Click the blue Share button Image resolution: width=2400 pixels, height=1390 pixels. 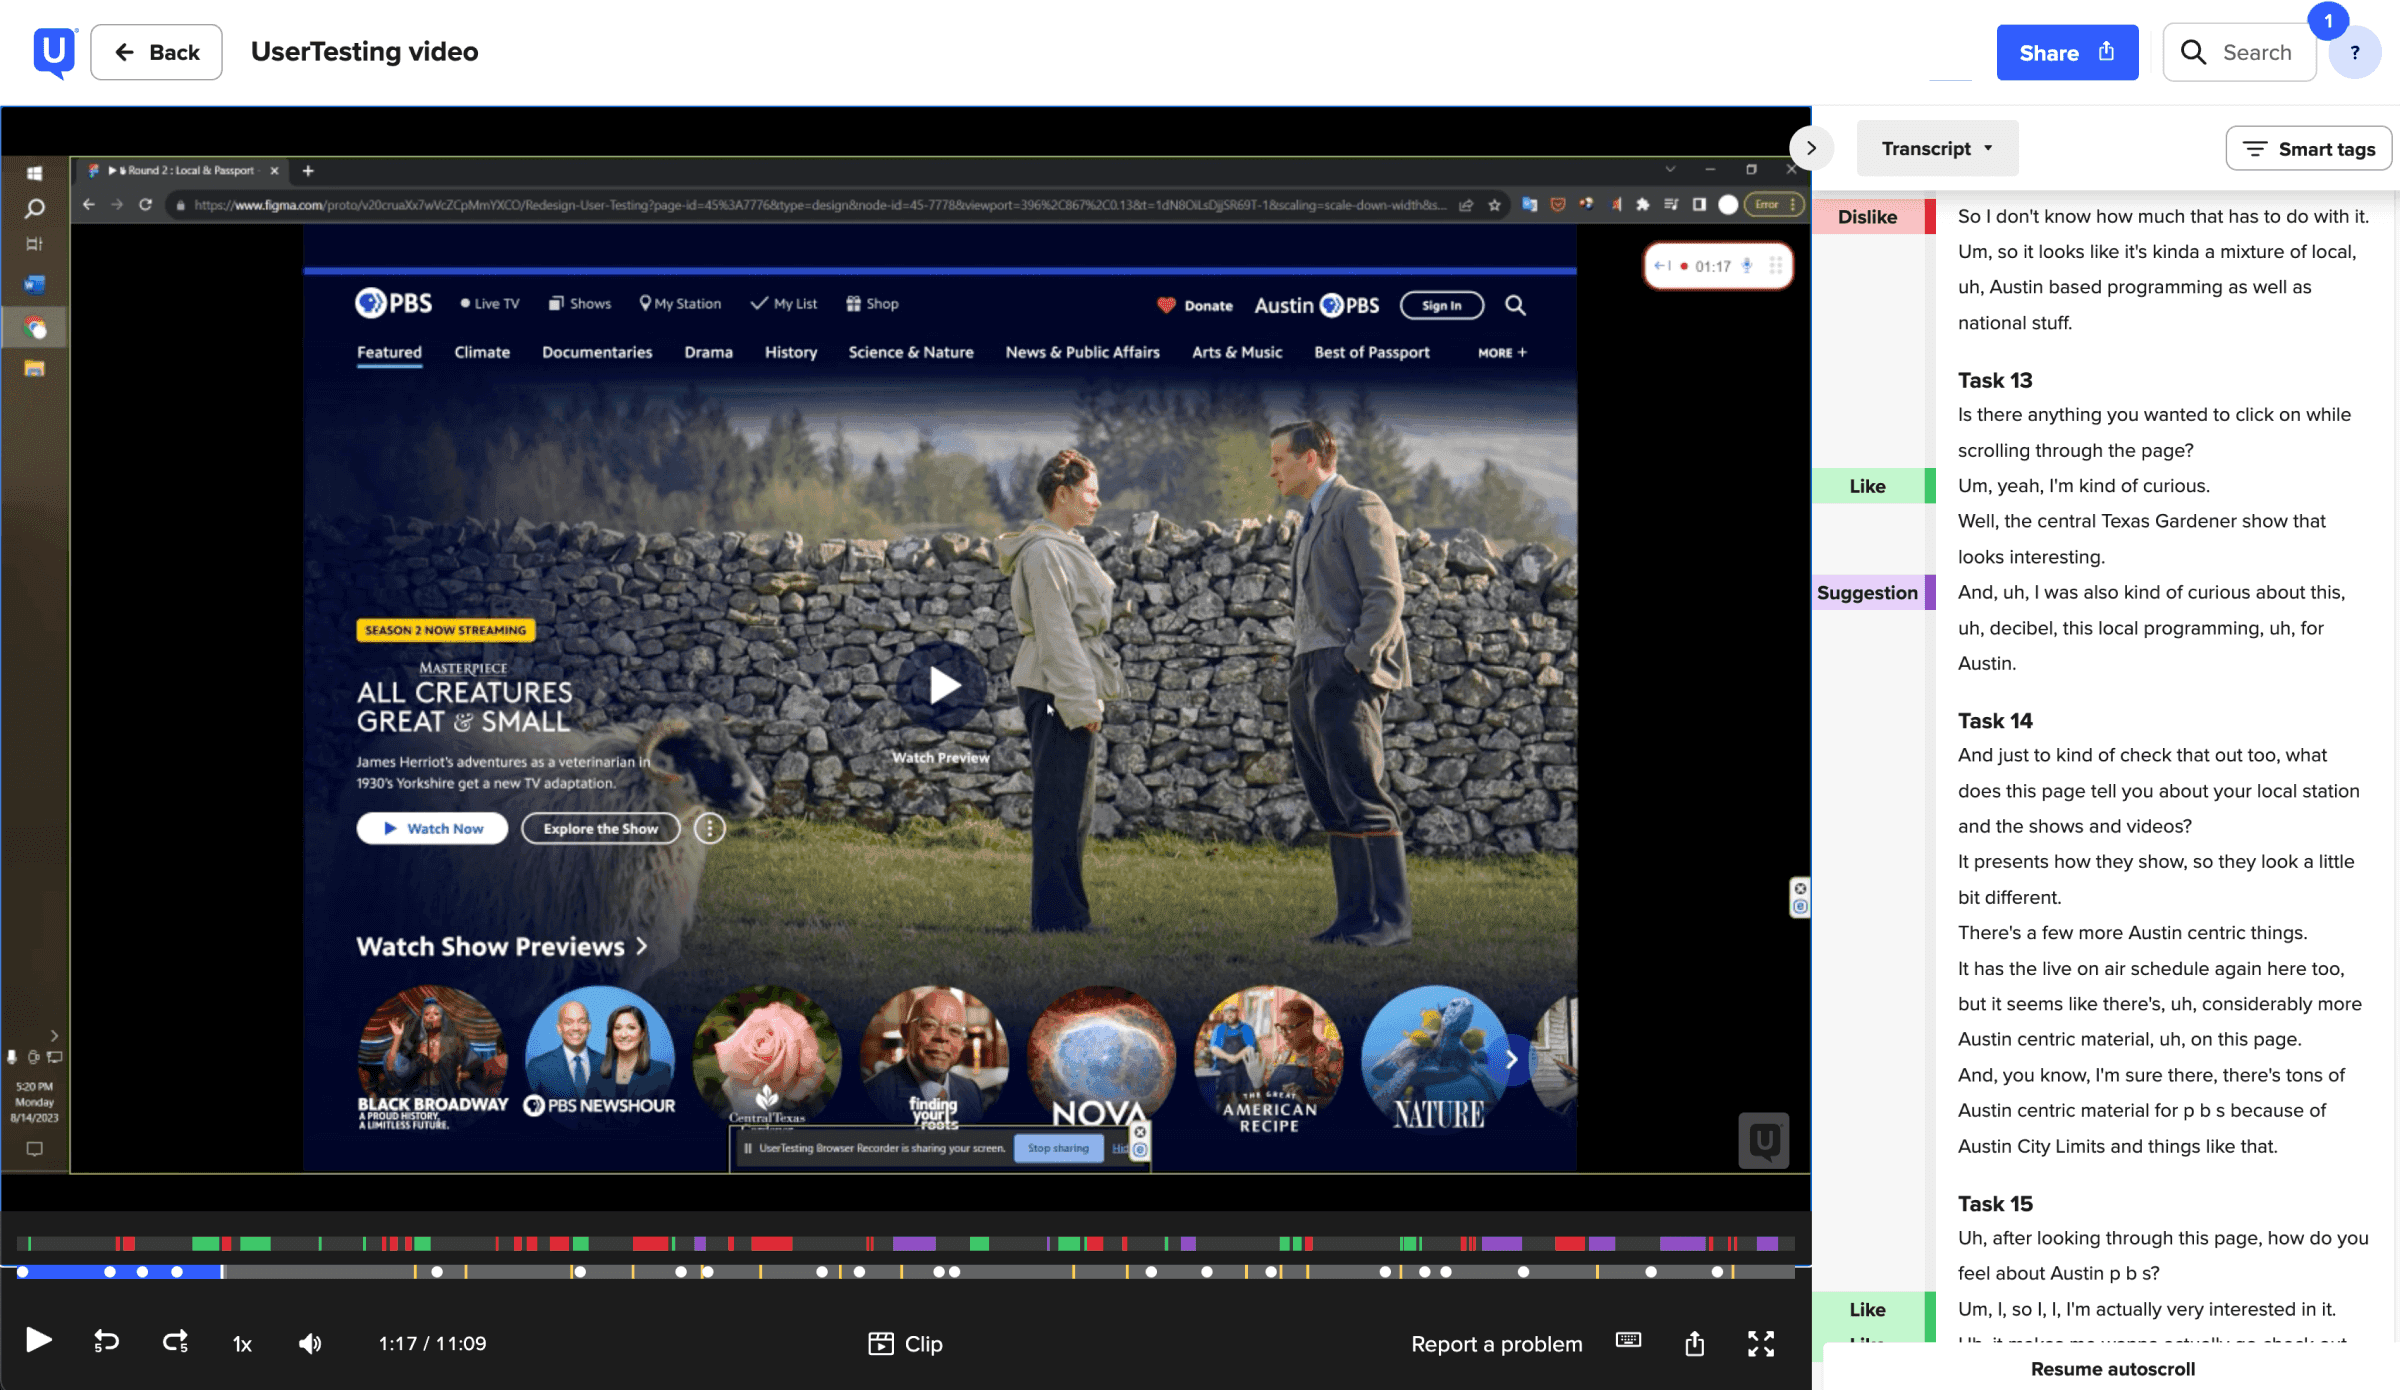2067,53
